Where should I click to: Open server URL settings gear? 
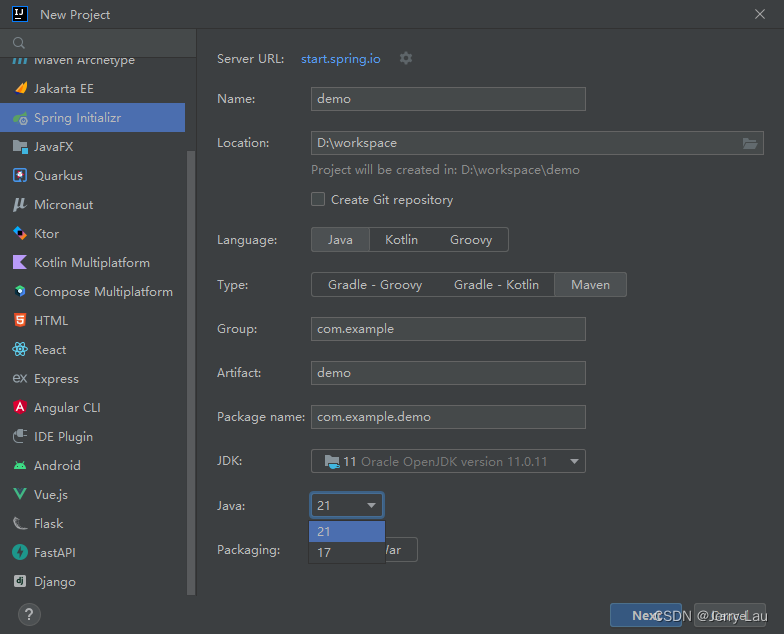pyautogui.click(x=406, y=58)
